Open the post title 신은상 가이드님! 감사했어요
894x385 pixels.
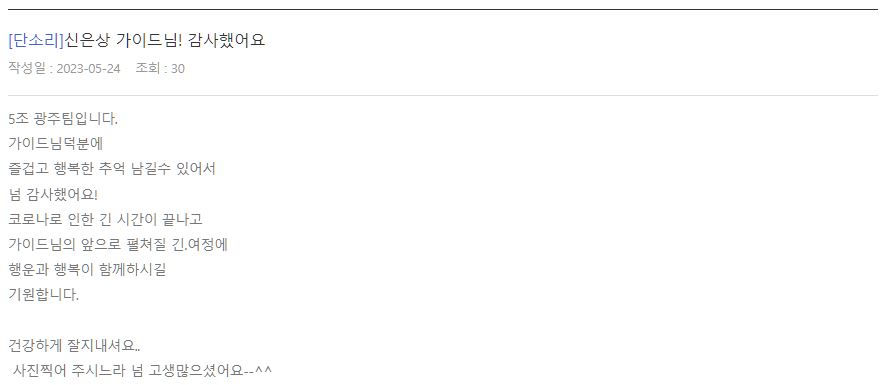pyautogui.click(x=165, y=40)
